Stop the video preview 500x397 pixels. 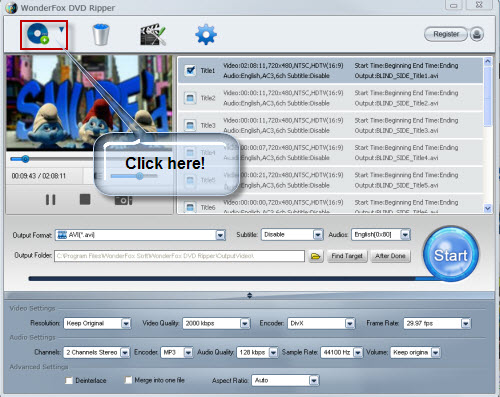85,199
